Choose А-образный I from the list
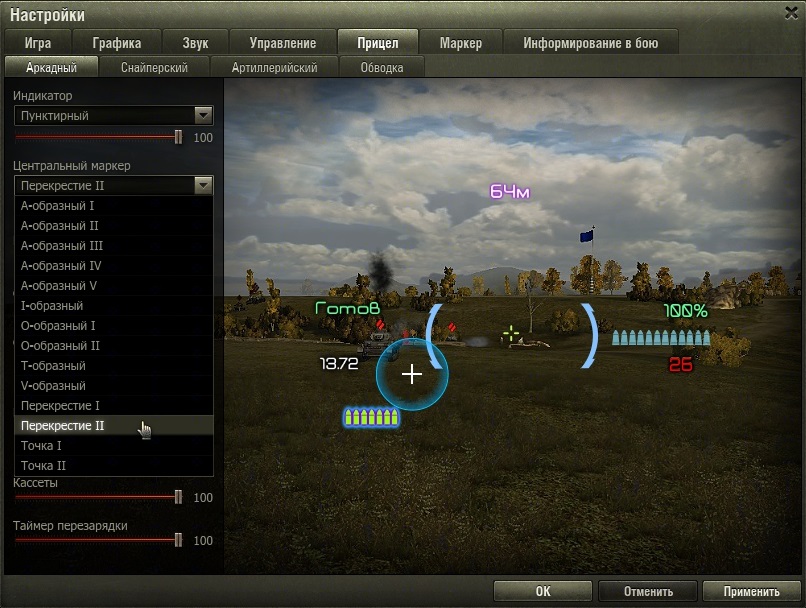806x608 pixels. pyautogui.click(x=114, y=206)
